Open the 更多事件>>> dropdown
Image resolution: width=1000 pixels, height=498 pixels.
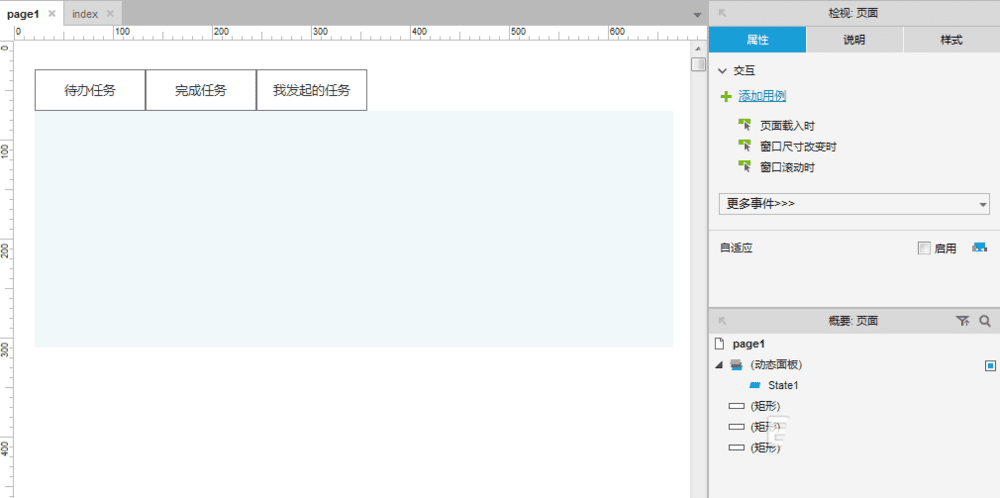point(855,204)
